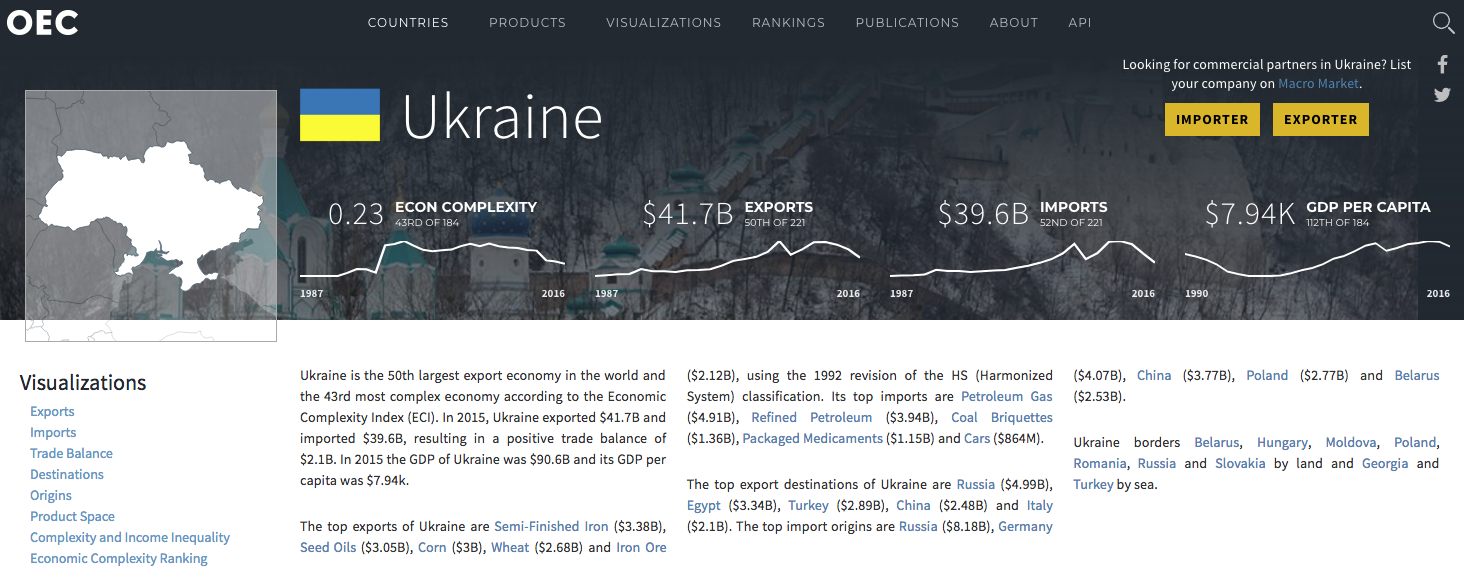Click the GDP per capita sparkline chart
This screenshot has width=1464, height=583.
[x=1318, y=260]
